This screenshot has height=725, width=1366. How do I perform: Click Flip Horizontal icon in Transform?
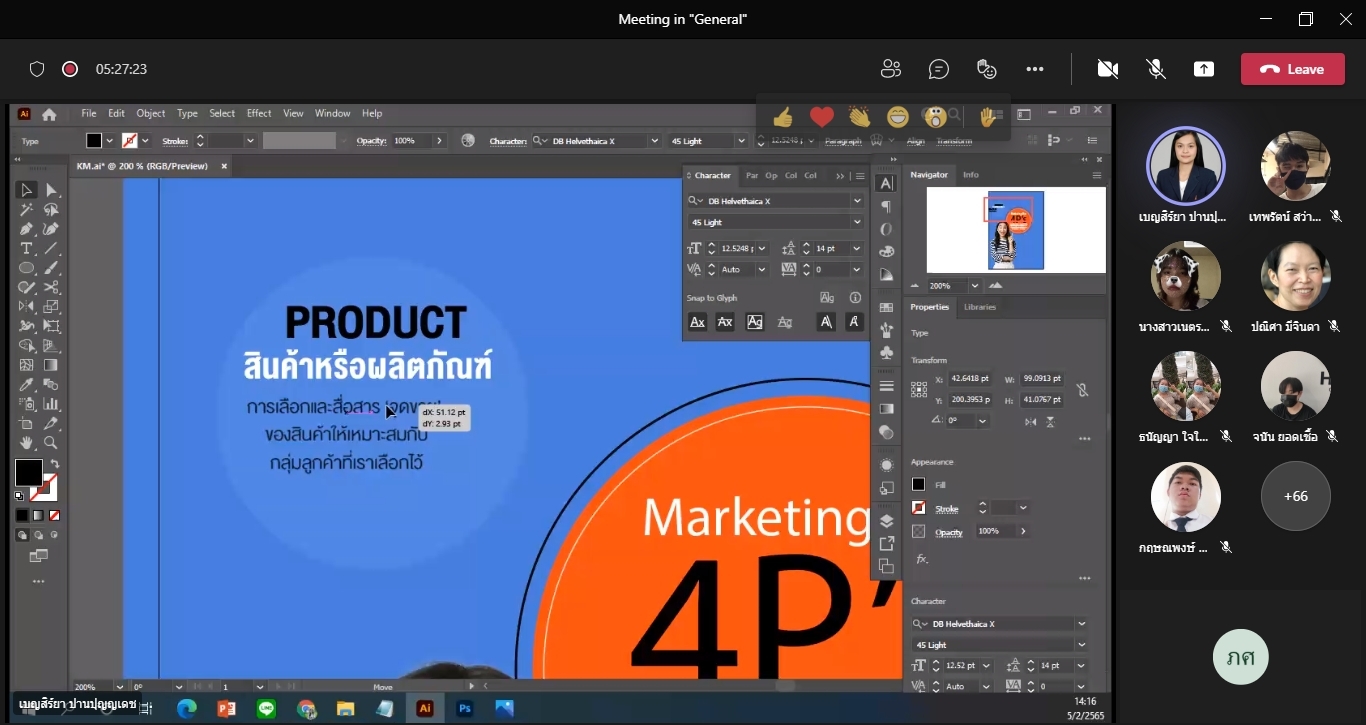1031,422
